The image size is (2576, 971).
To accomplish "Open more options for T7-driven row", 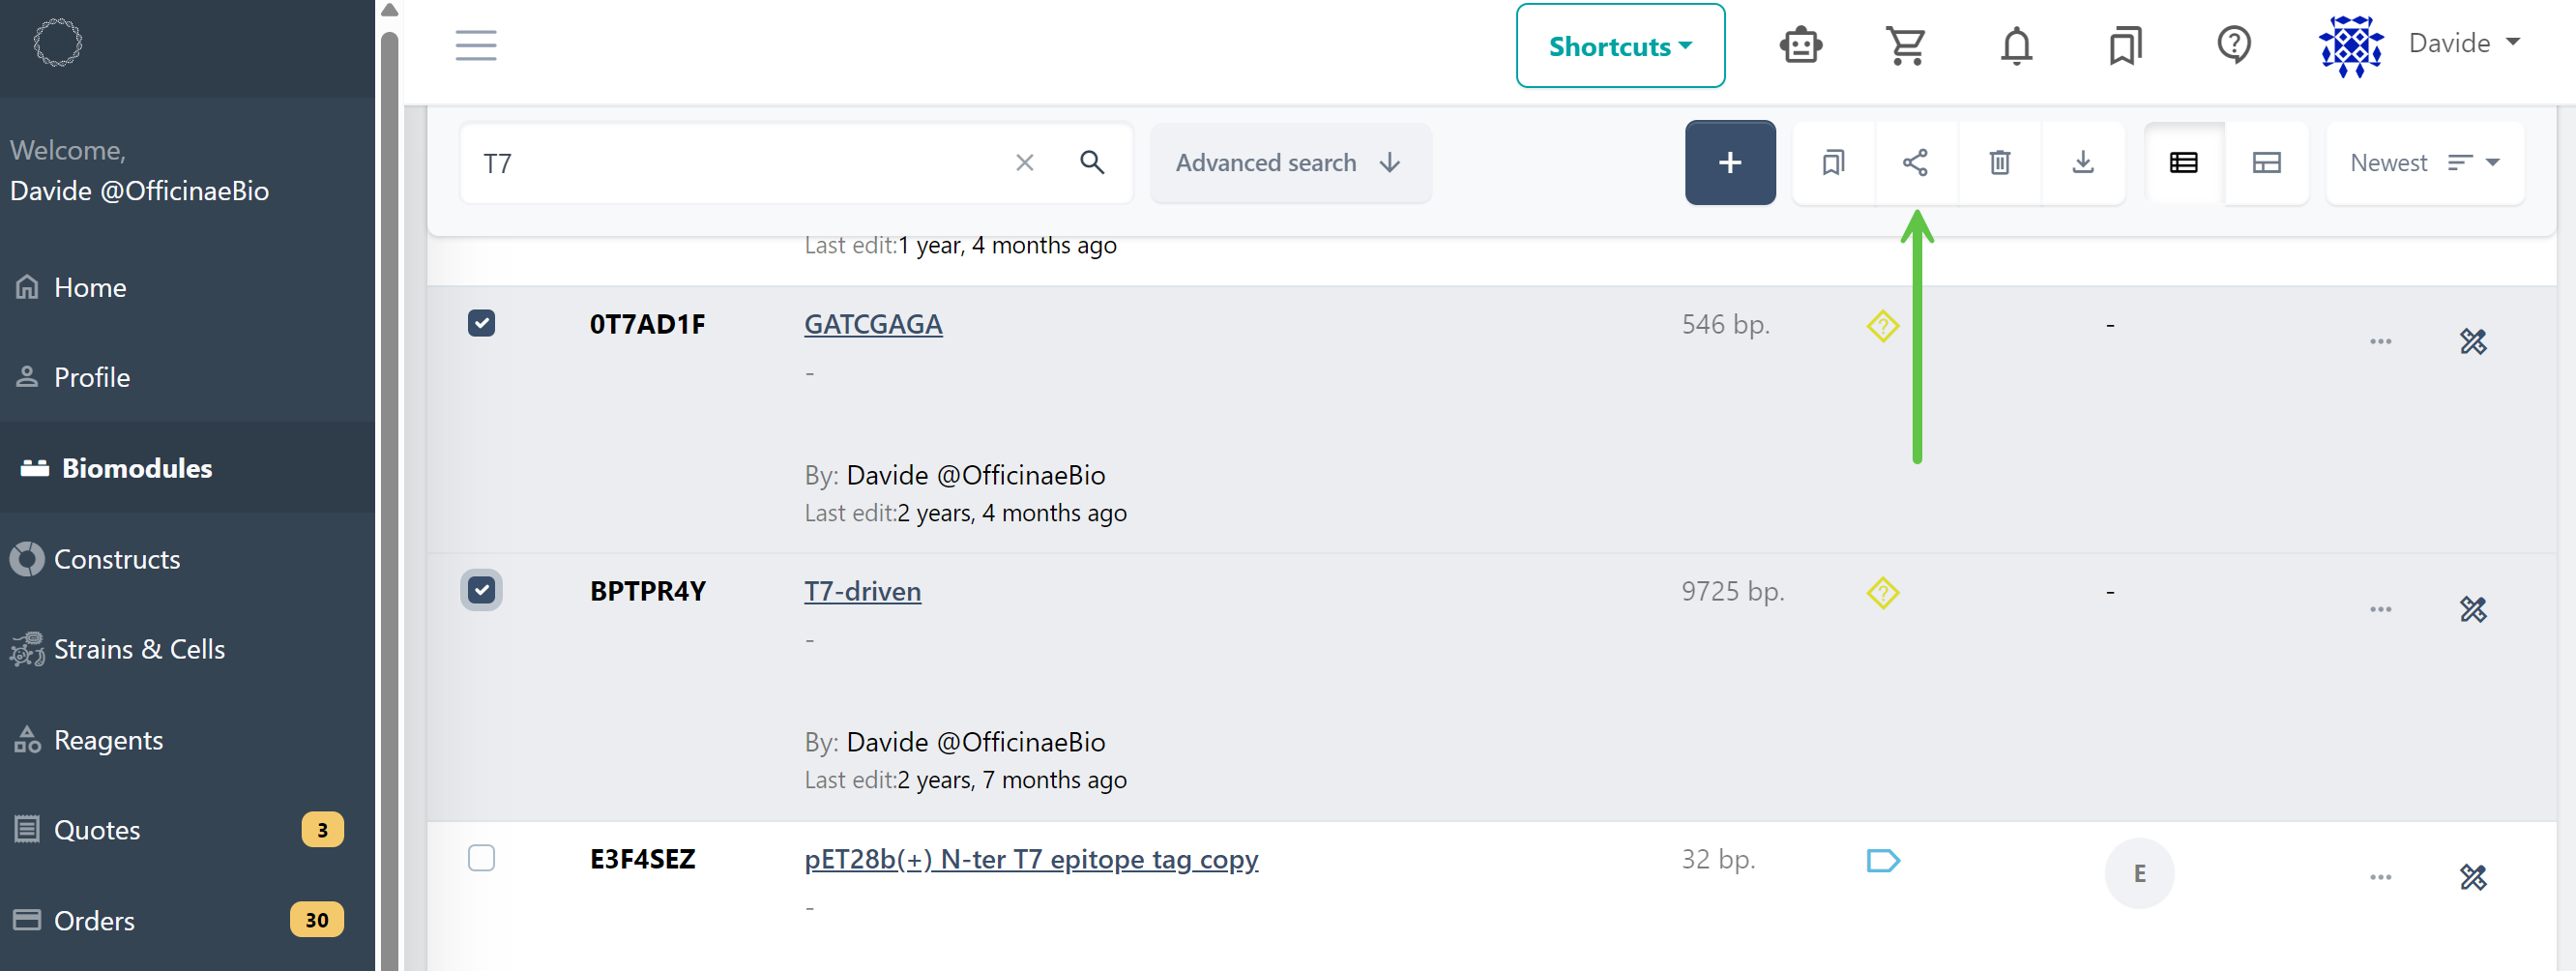I will point(2380,609).
